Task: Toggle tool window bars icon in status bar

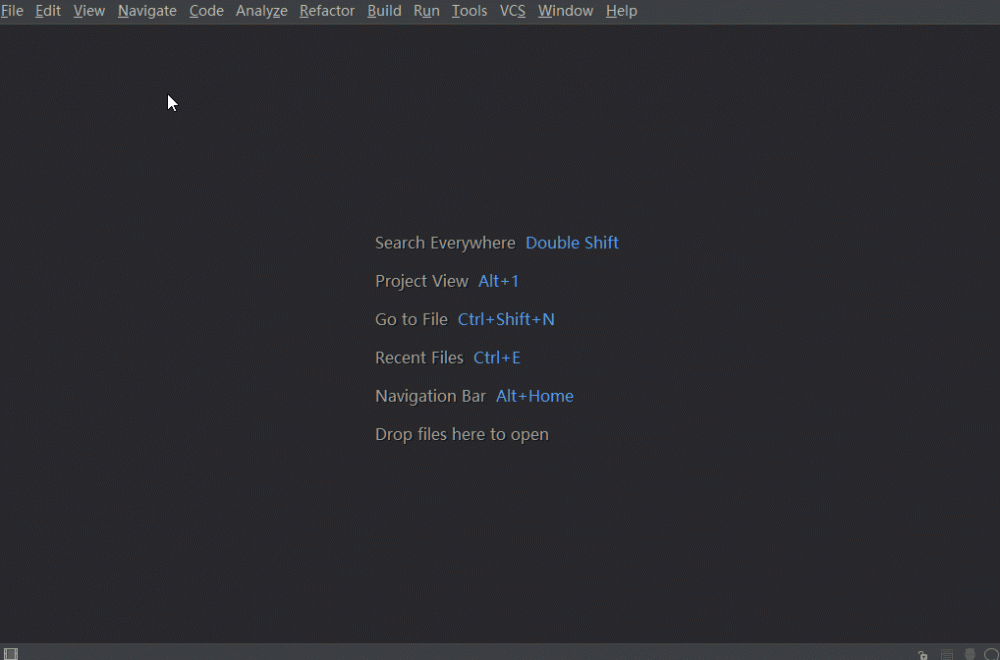Action: (11, 654)
